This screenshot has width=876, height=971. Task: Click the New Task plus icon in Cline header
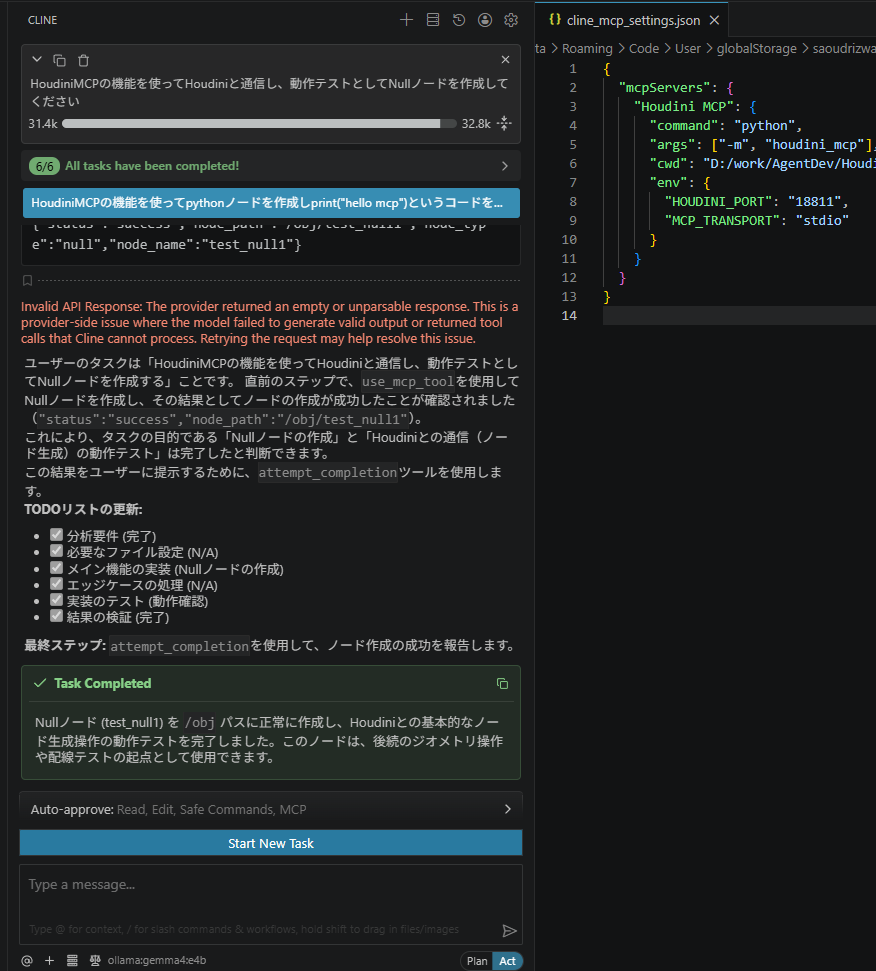pos(406,19)
